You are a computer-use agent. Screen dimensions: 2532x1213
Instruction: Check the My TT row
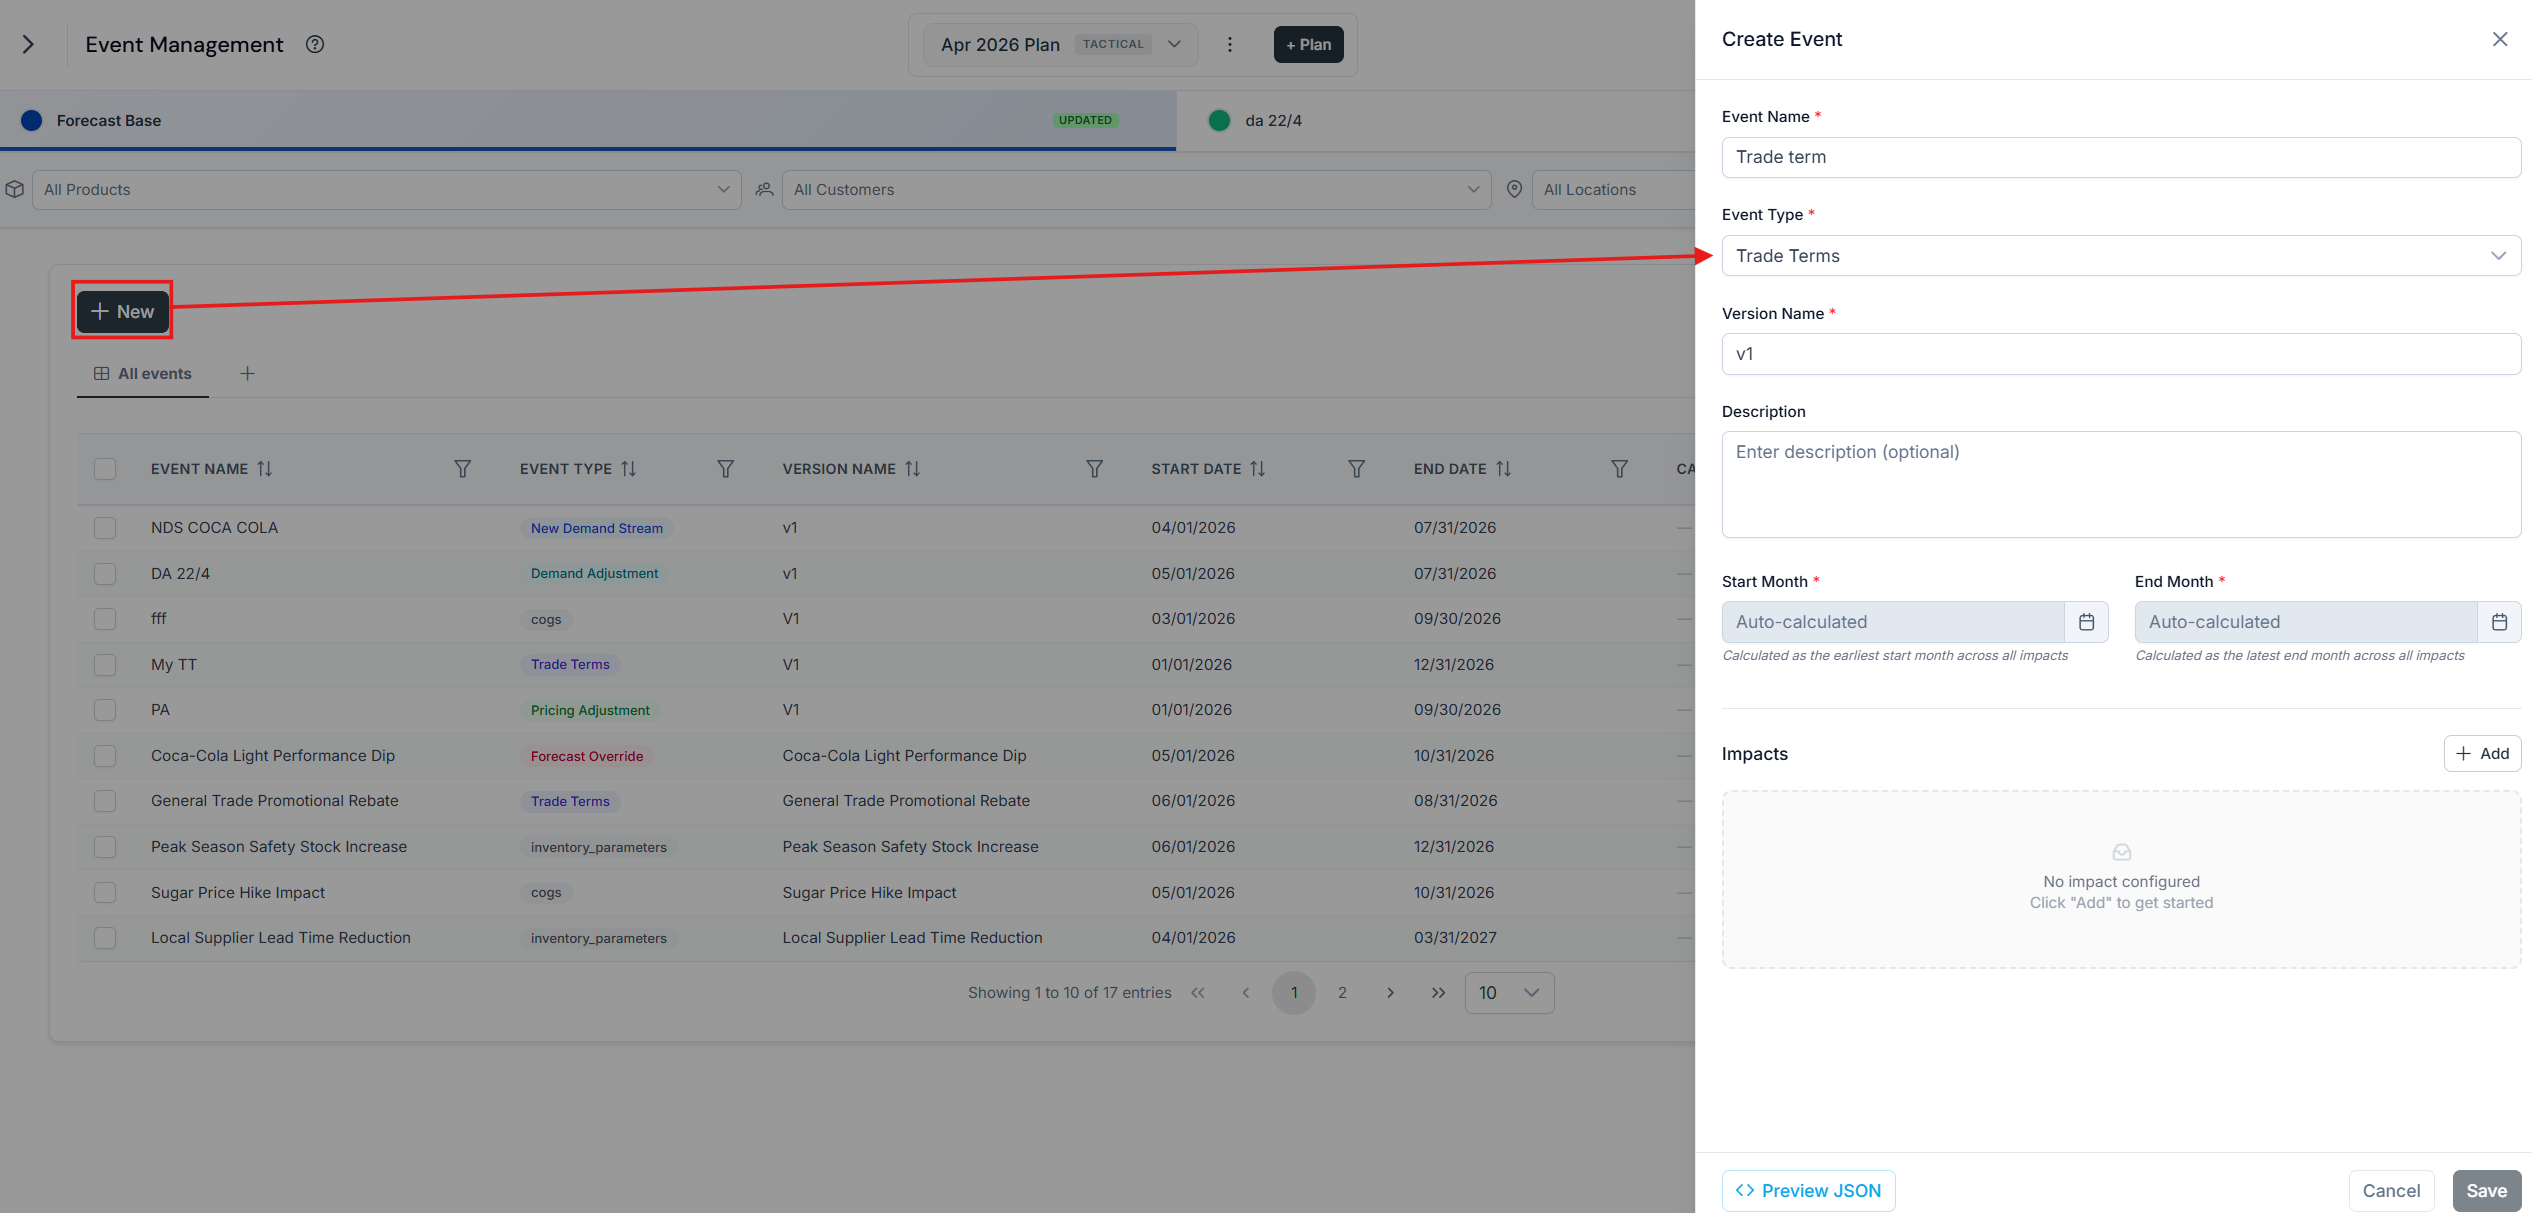[105, 665]
